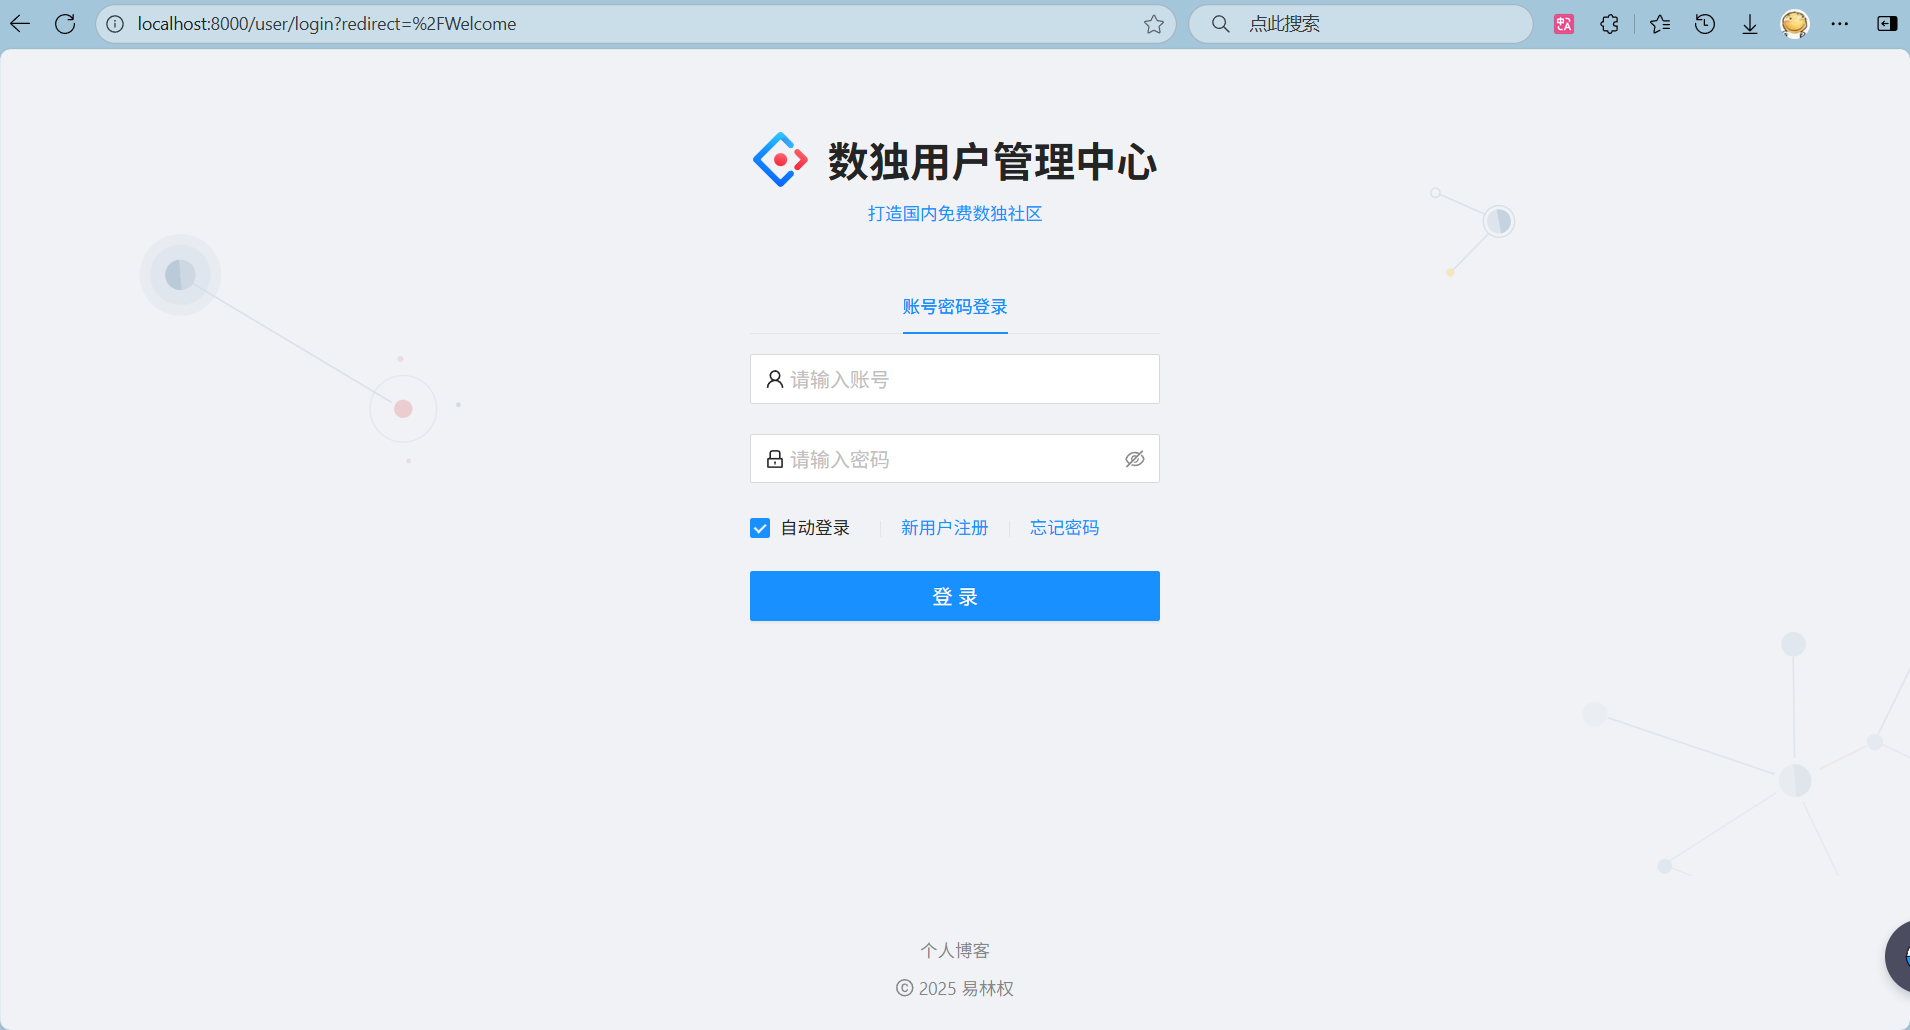Click the 数独用户管理中心 logo icon
This screenshot has width=1910, height=1030.
[x=780, y=160]
